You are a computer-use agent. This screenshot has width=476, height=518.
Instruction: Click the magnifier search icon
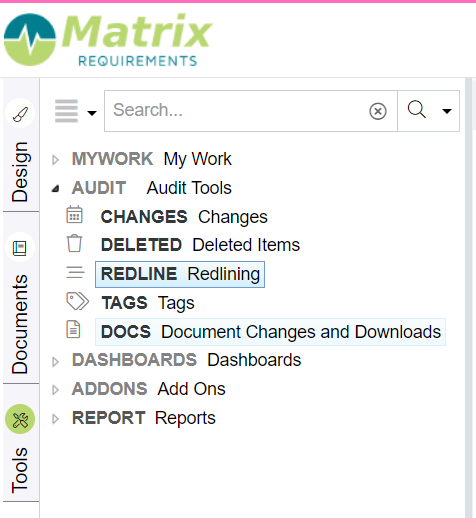pyautogui.click(x=417, y=109)
